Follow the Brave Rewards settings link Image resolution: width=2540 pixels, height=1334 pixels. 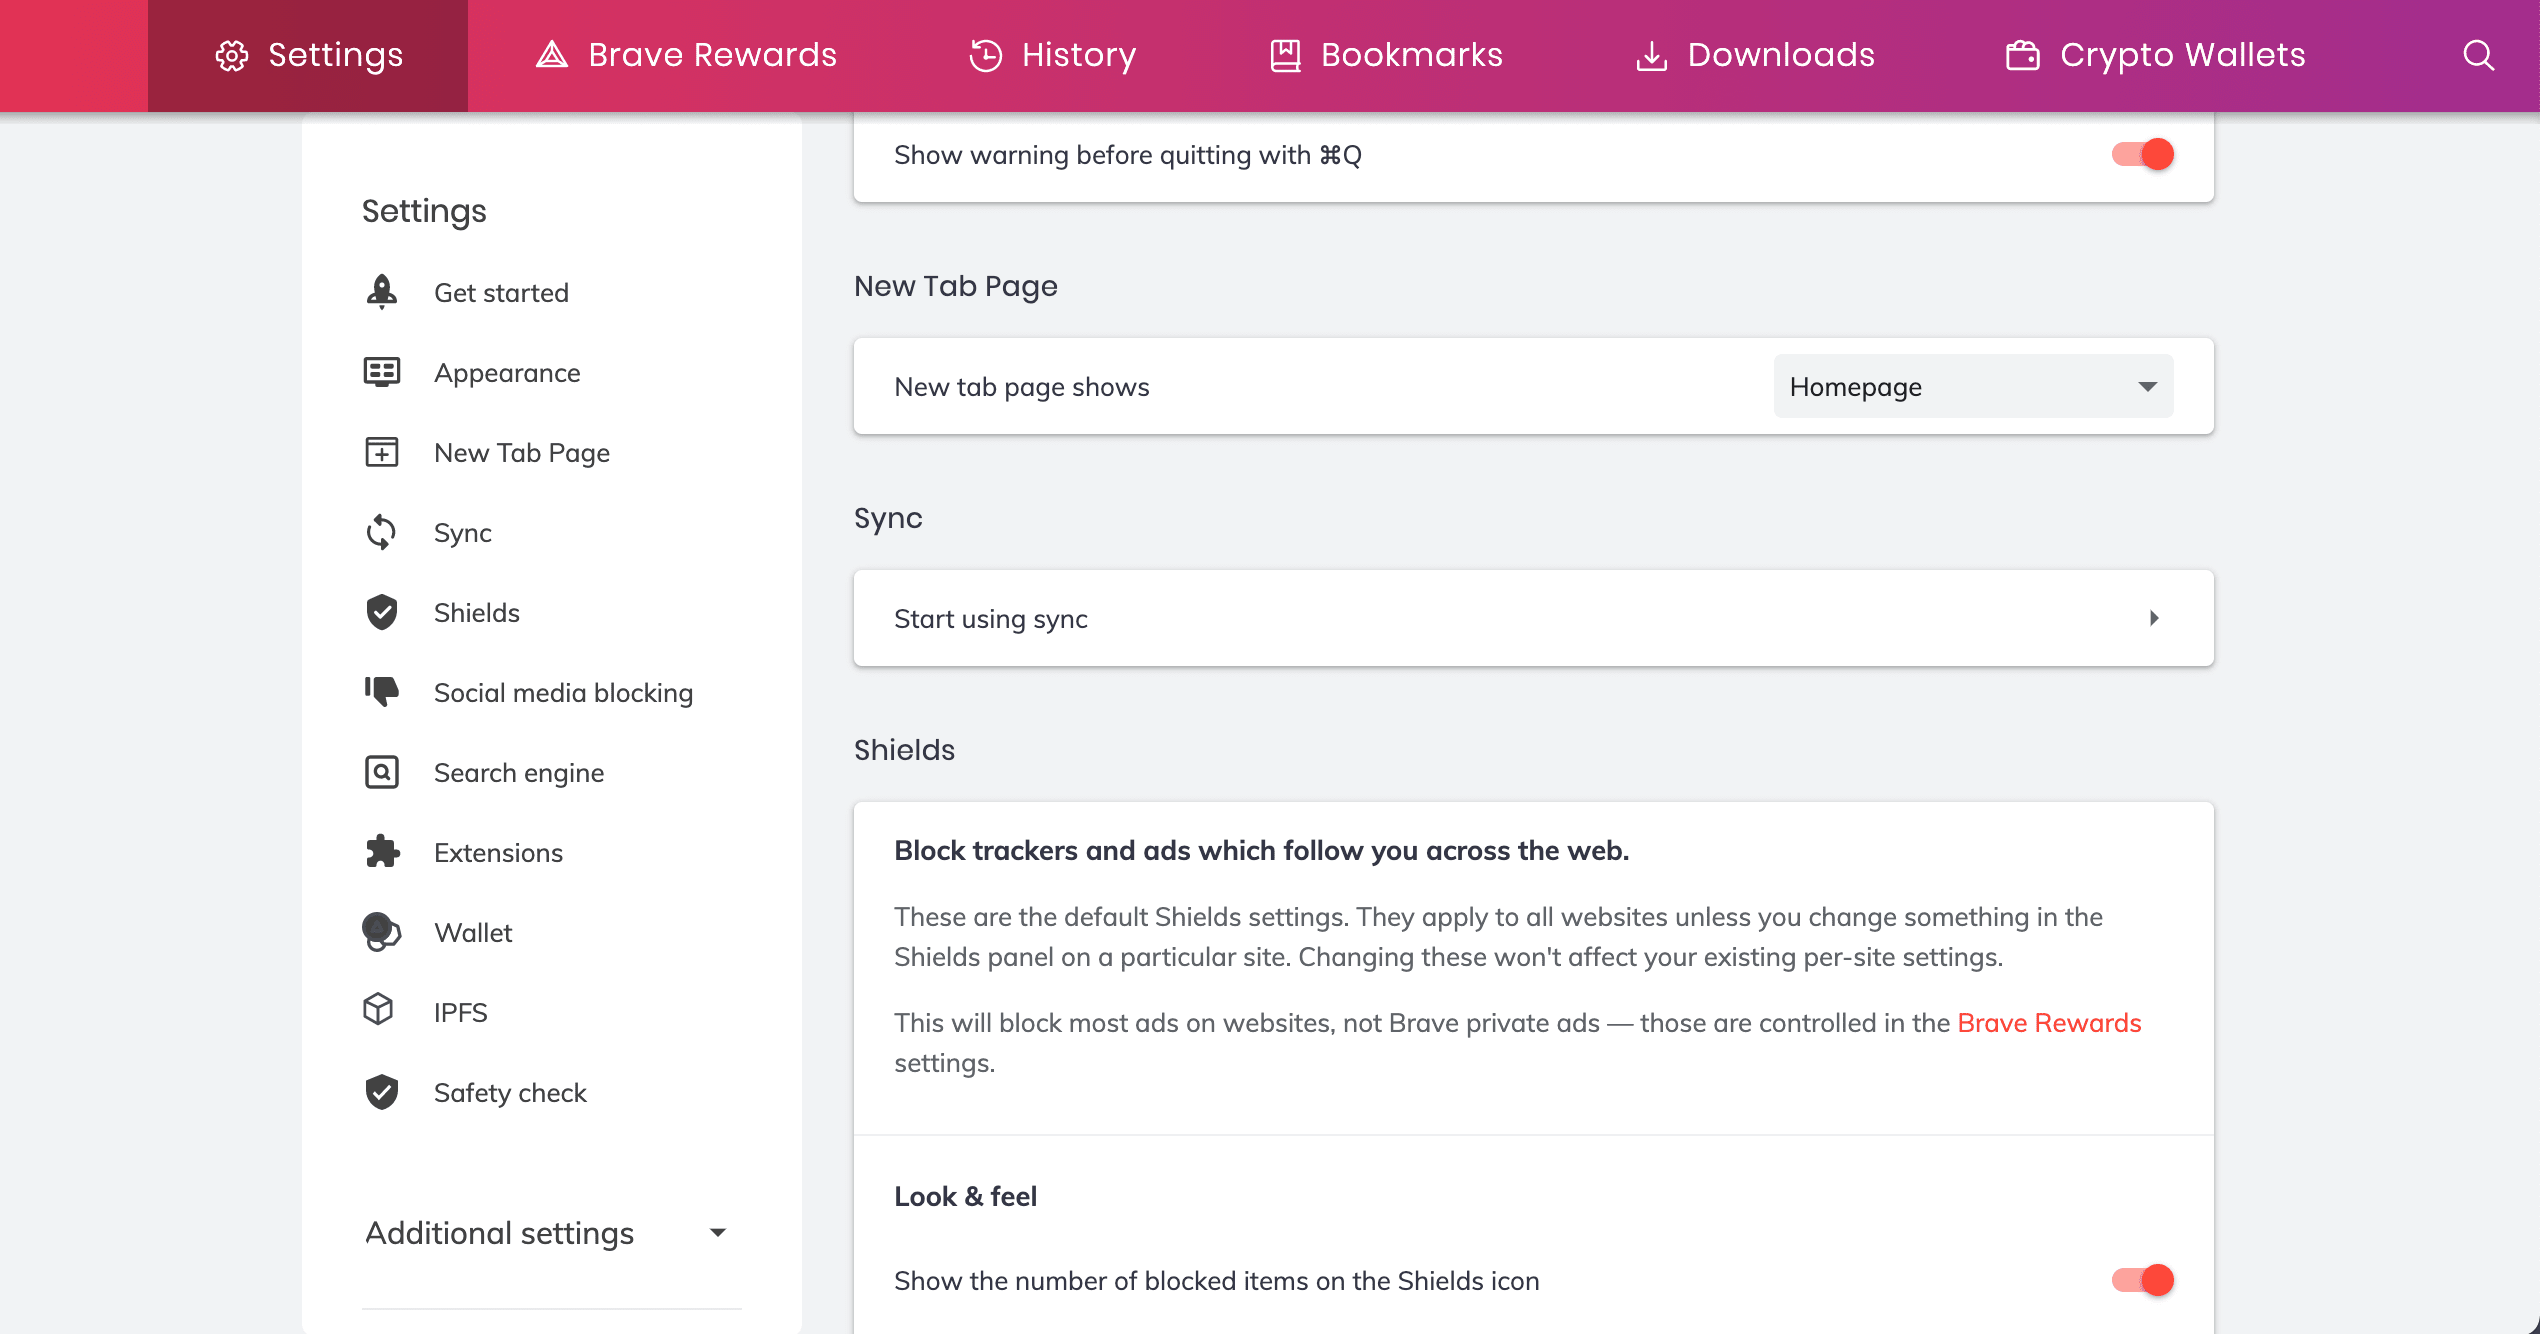click(x=2048, y=1023)
